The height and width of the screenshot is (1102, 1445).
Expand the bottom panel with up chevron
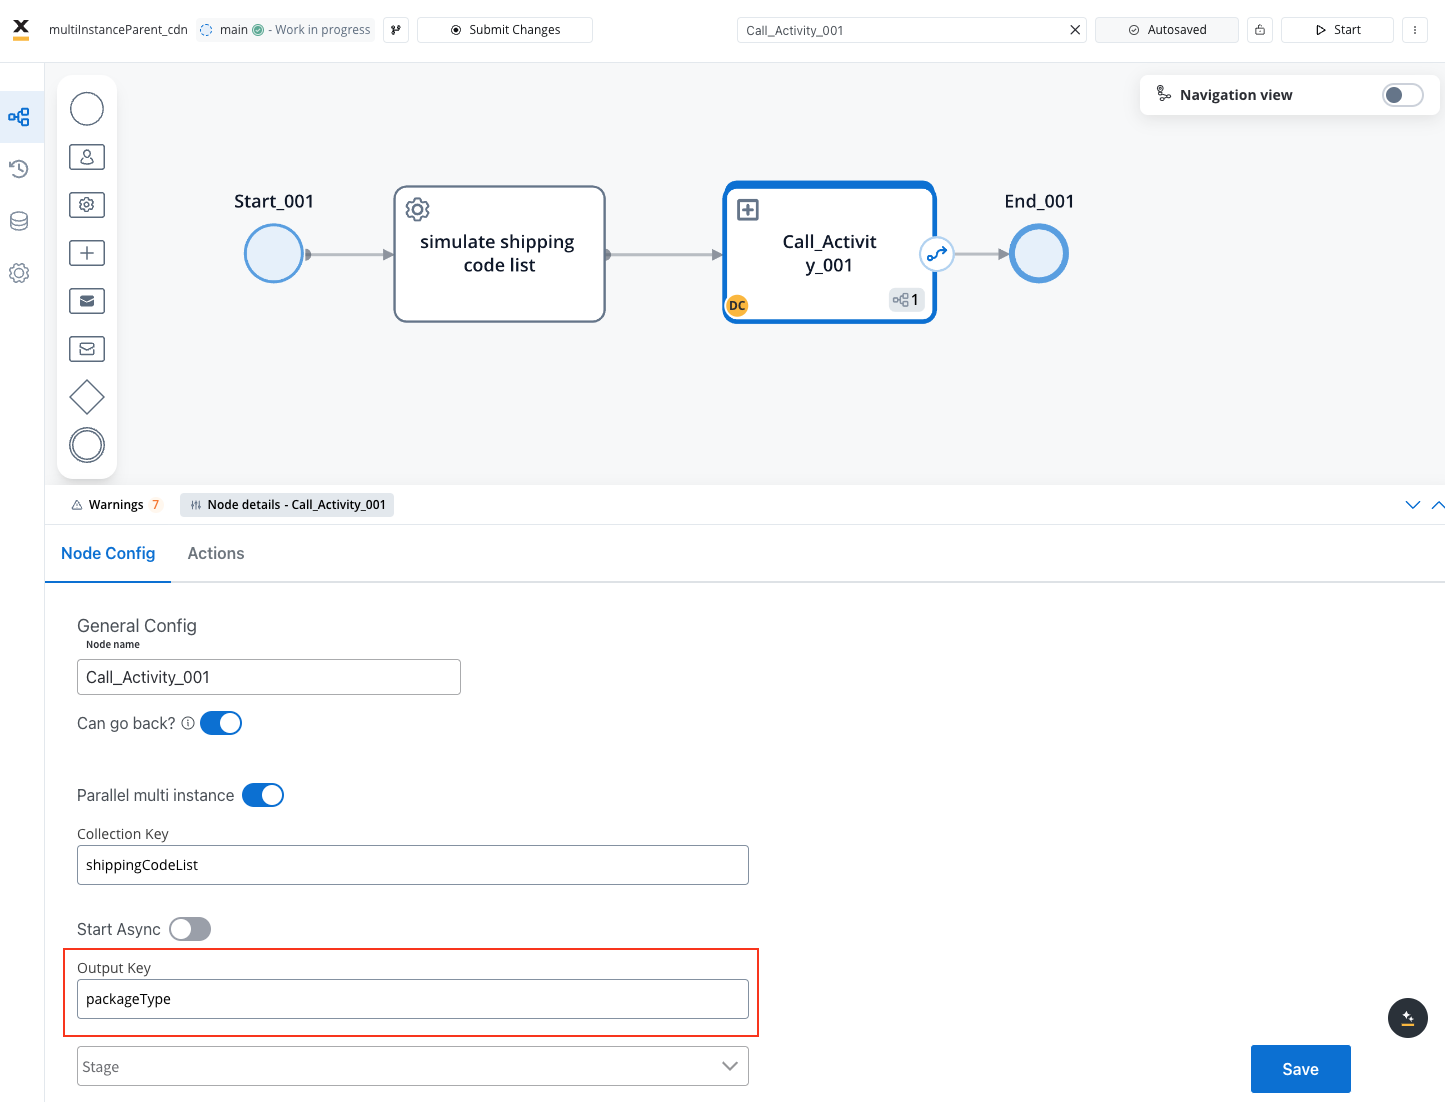click(x=1438, y=505)
